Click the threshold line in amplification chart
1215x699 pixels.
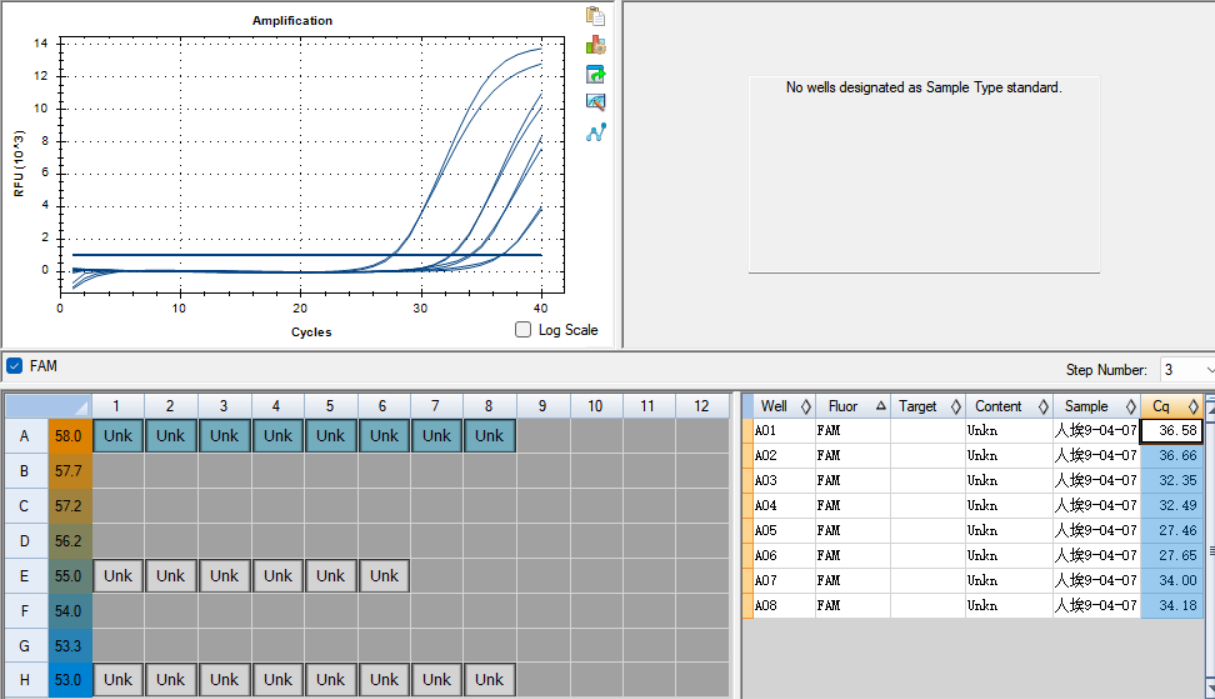click(306, 254)
